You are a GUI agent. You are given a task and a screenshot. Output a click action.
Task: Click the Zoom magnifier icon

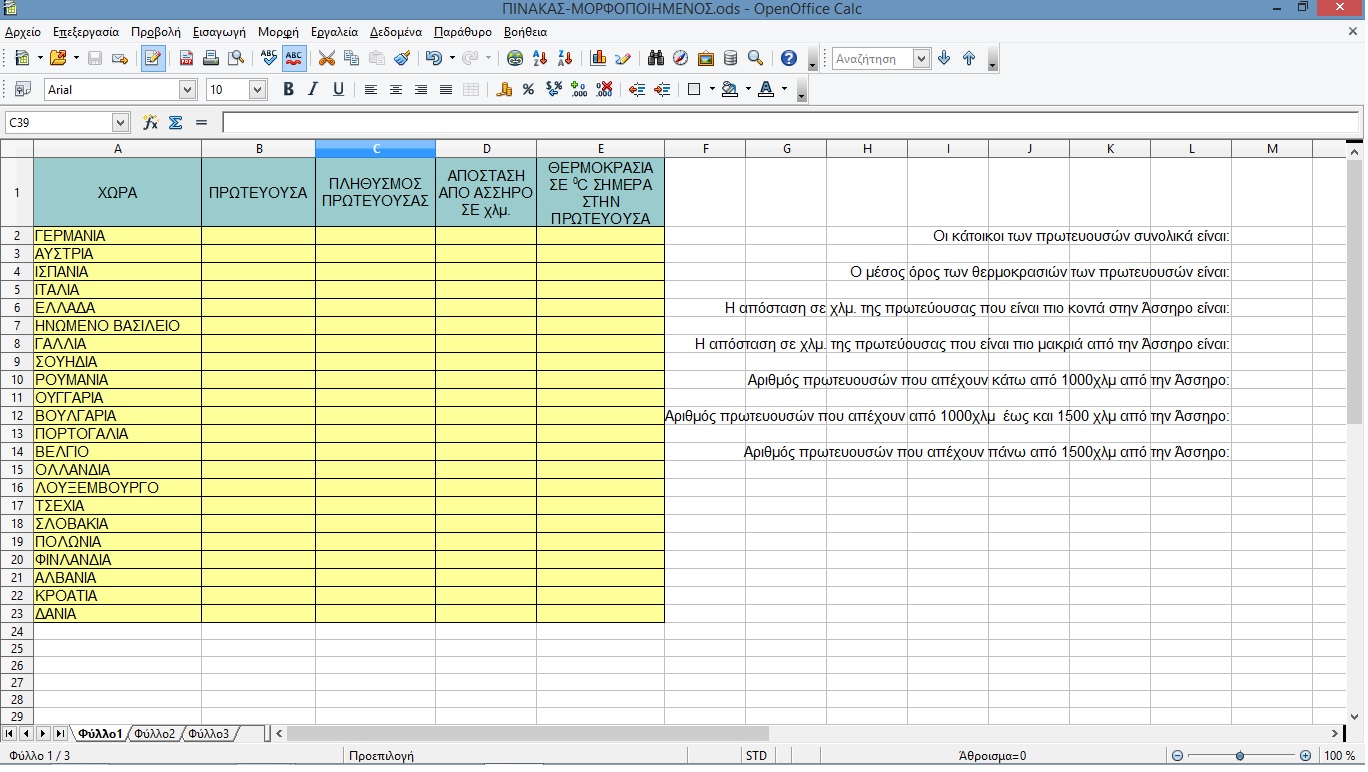point(756,58)
